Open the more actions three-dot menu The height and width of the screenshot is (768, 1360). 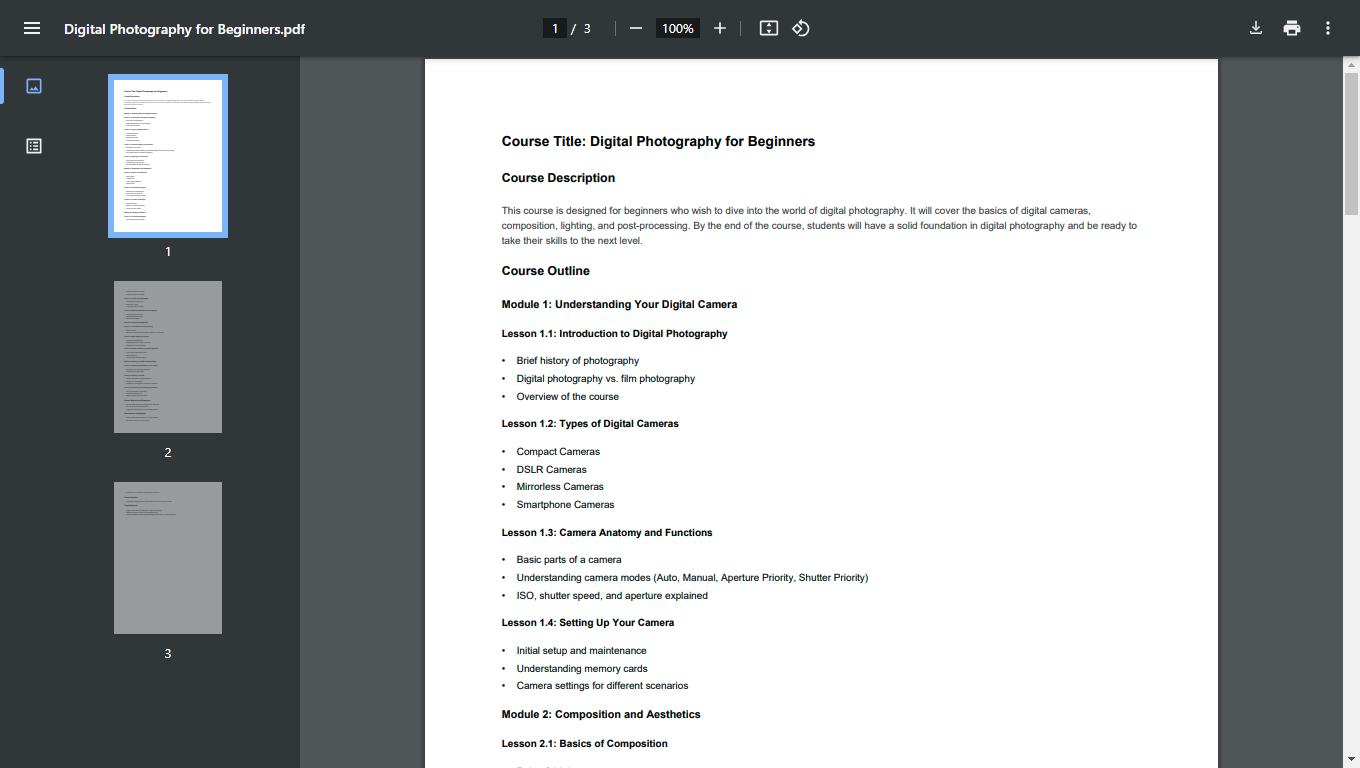[1328, 28]
